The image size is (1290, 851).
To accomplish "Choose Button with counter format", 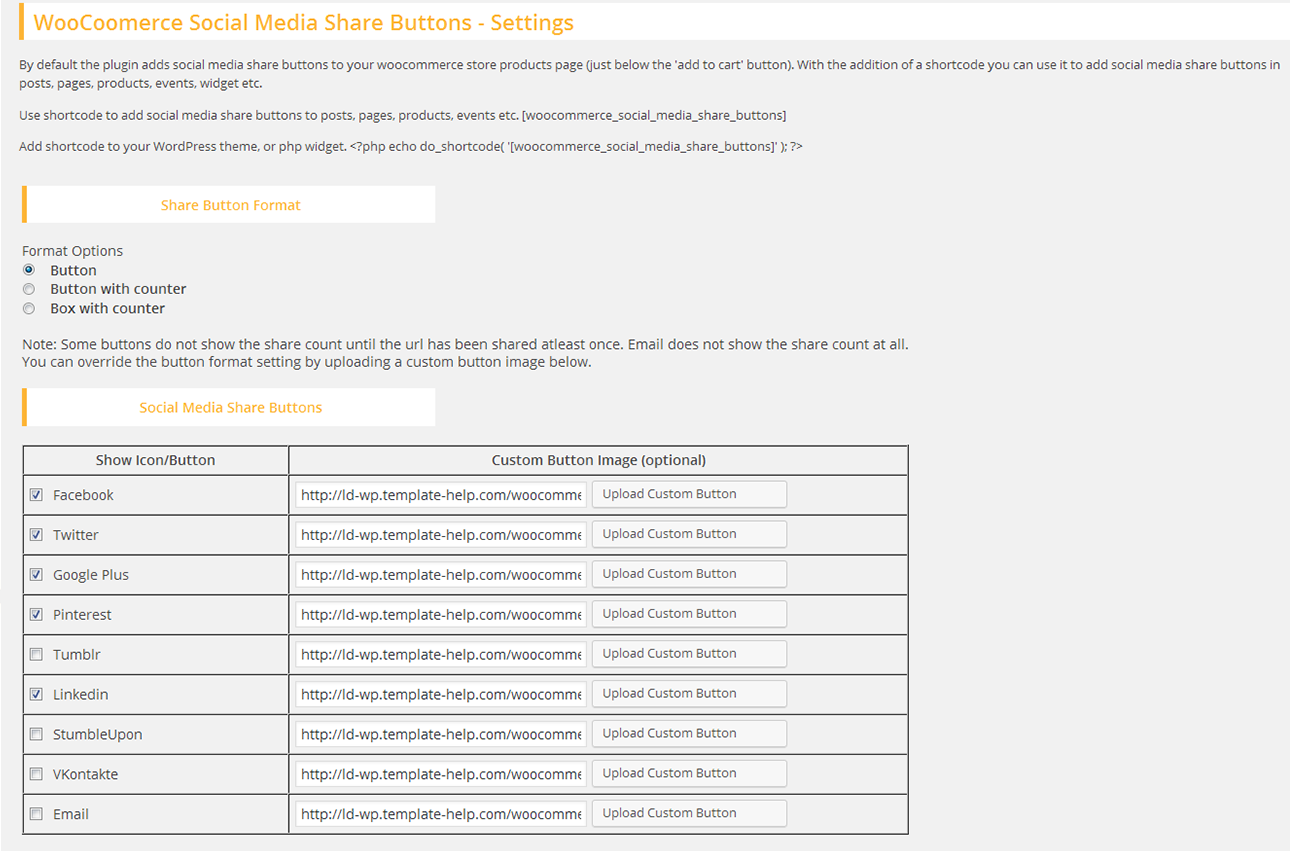I will pyautogui.click(x=29, y=289).
